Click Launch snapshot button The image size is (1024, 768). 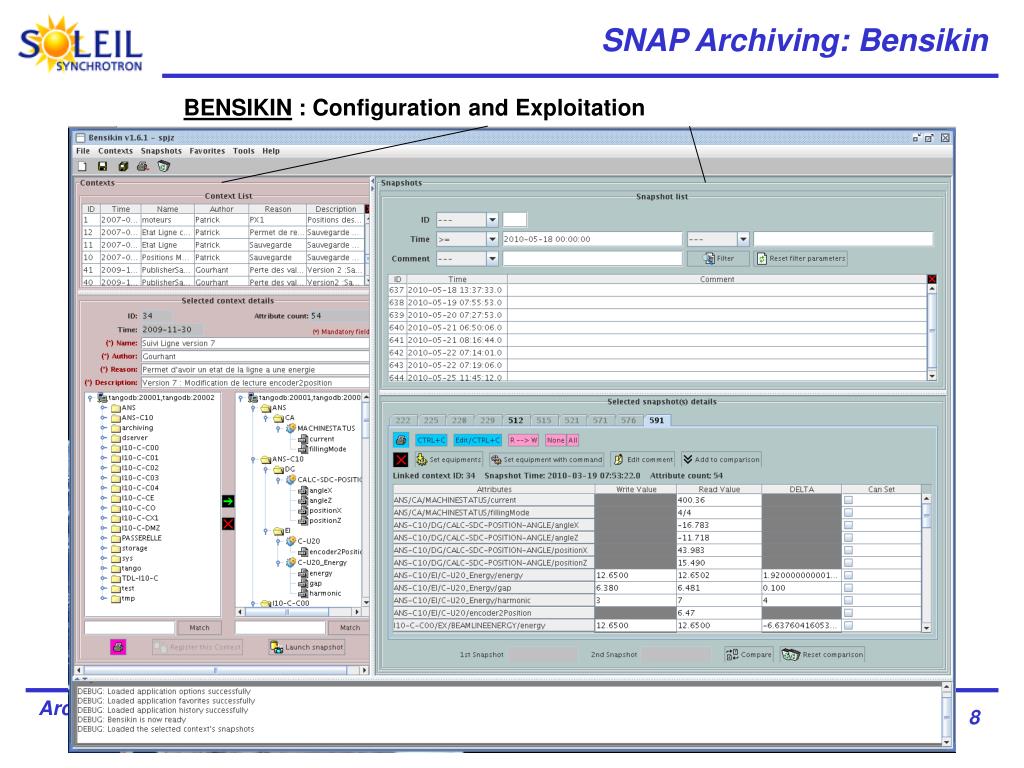pos(307,647)
